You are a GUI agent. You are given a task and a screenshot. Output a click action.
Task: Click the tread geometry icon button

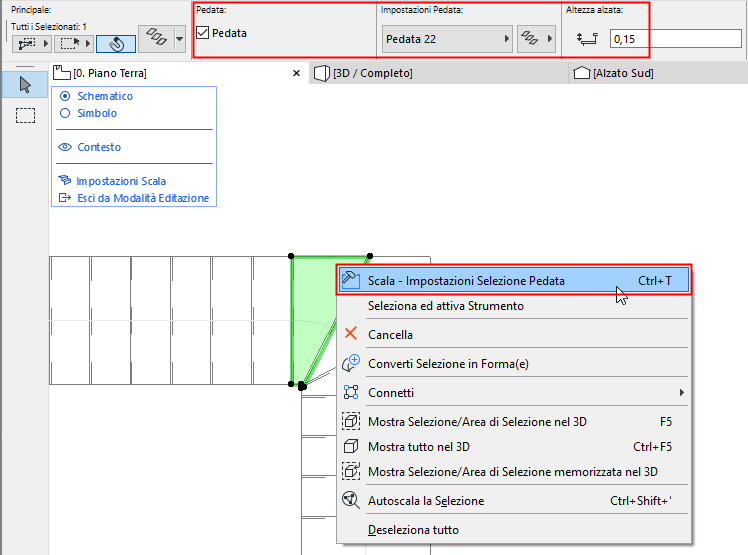tap(530, 38)
